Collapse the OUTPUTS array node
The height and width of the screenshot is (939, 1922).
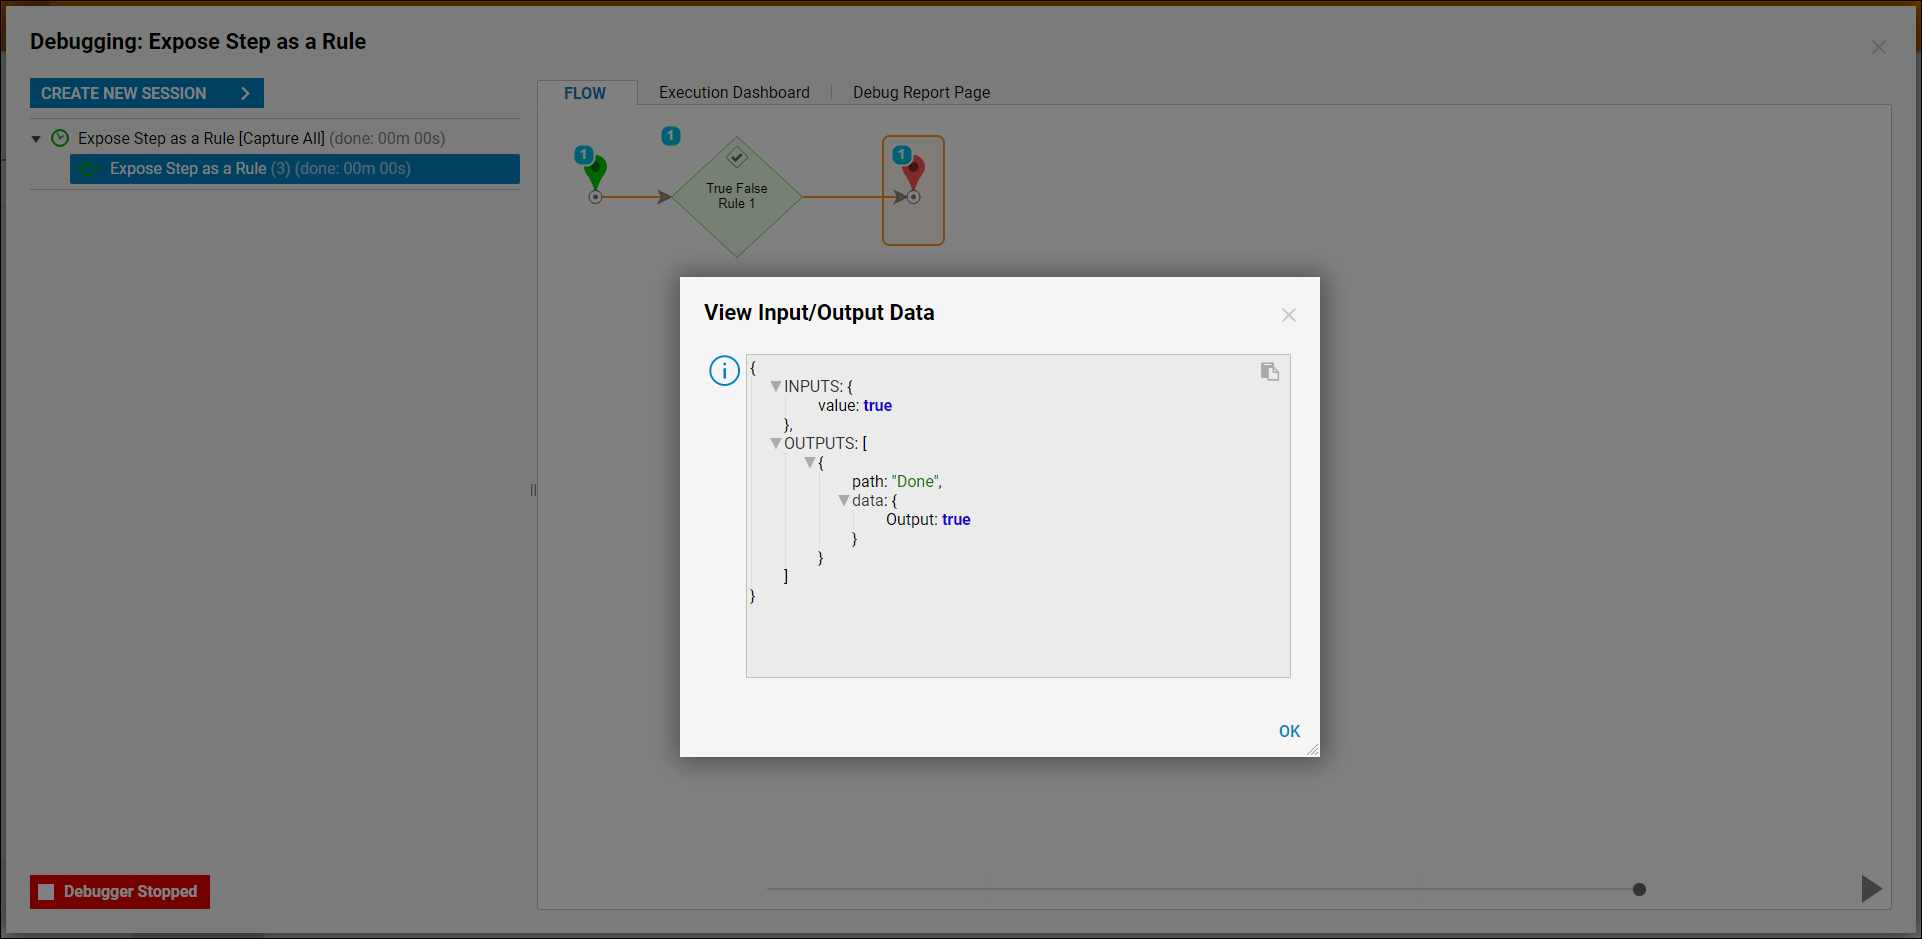776,443
